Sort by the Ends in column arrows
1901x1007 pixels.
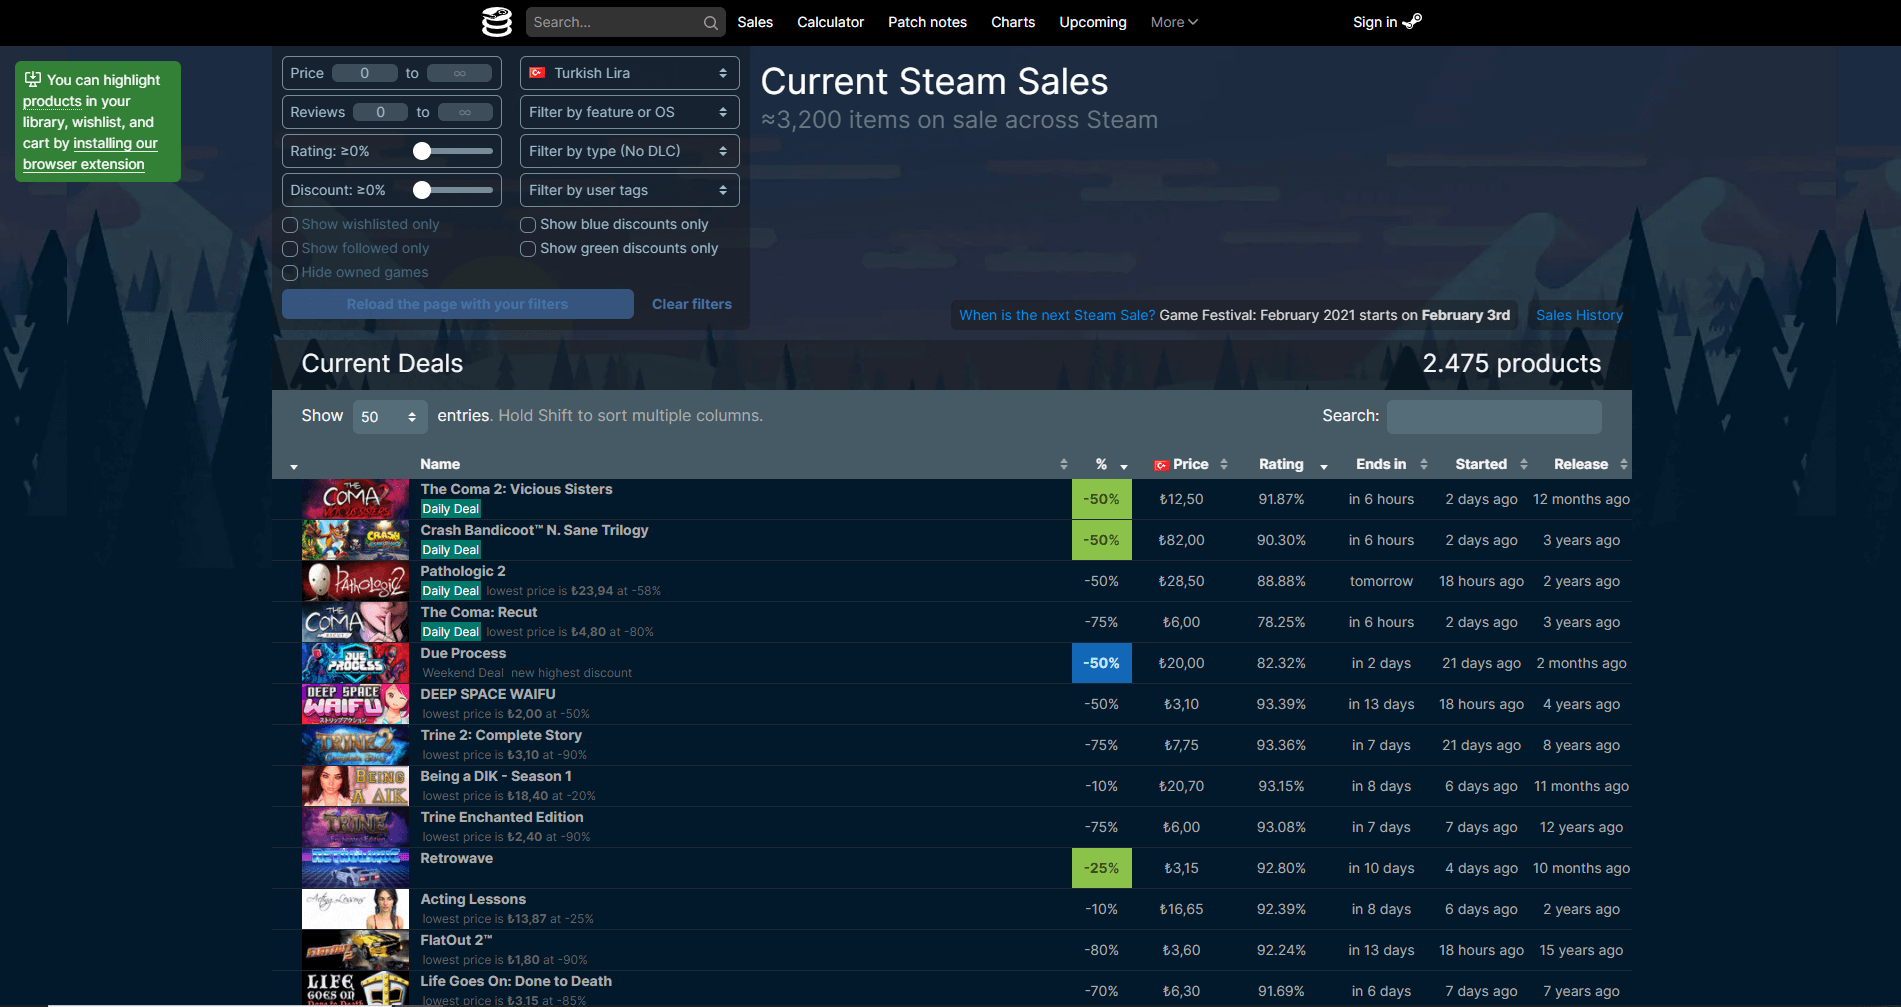tap(1423, 464)
